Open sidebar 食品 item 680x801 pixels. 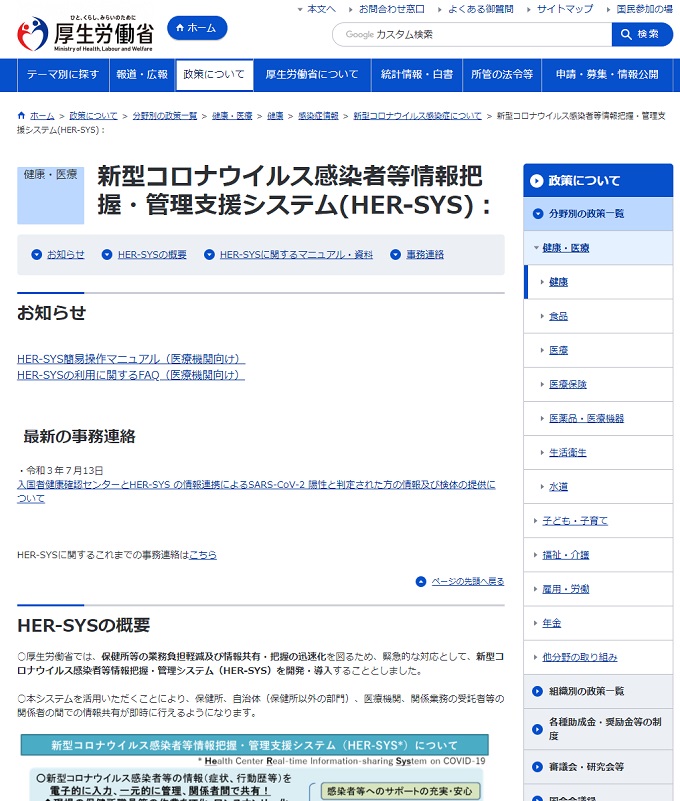pyautogui.click(x=598, y=316)
